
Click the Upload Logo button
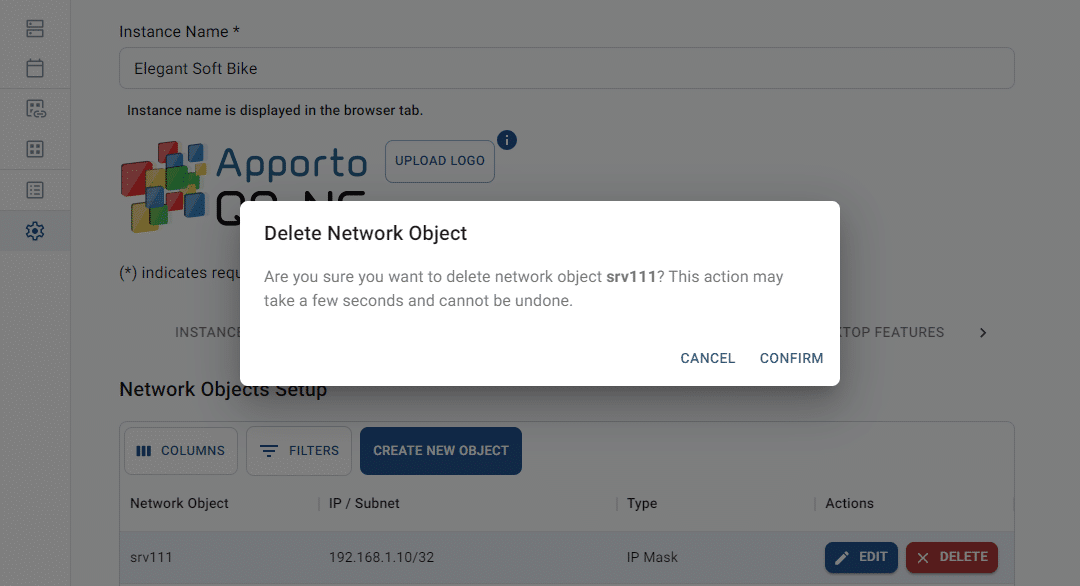point(439,161)
